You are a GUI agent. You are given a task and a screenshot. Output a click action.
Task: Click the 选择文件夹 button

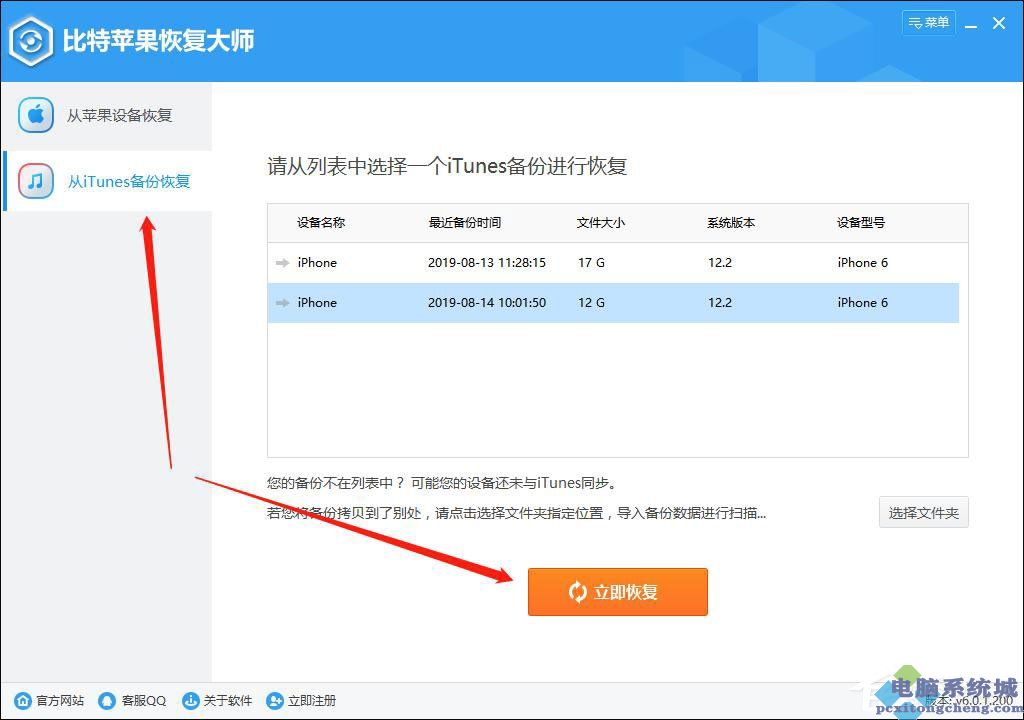click(x=923, y=513)
